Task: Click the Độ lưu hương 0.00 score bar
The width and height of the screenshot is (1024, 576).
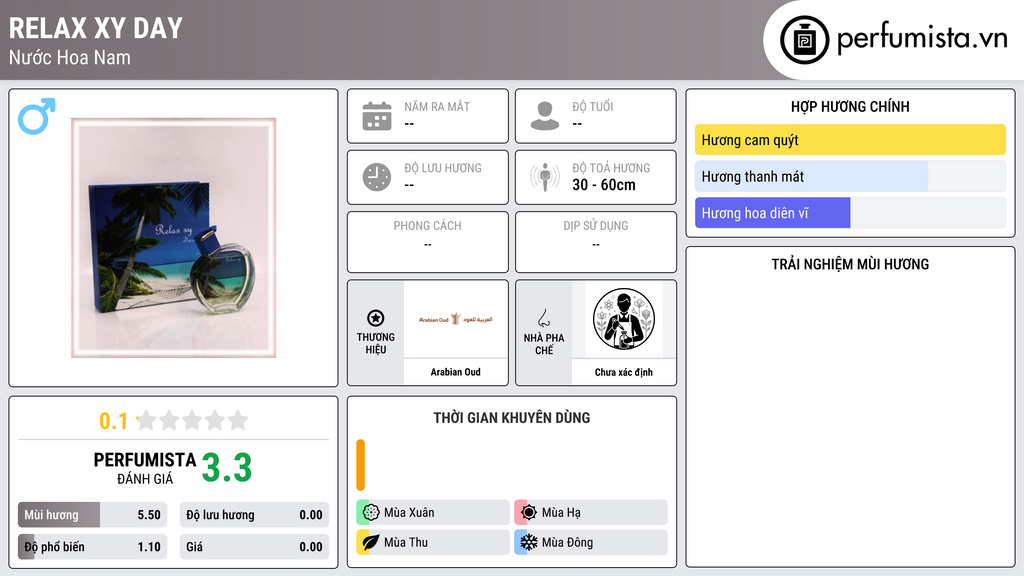Action: coord(254,515)
